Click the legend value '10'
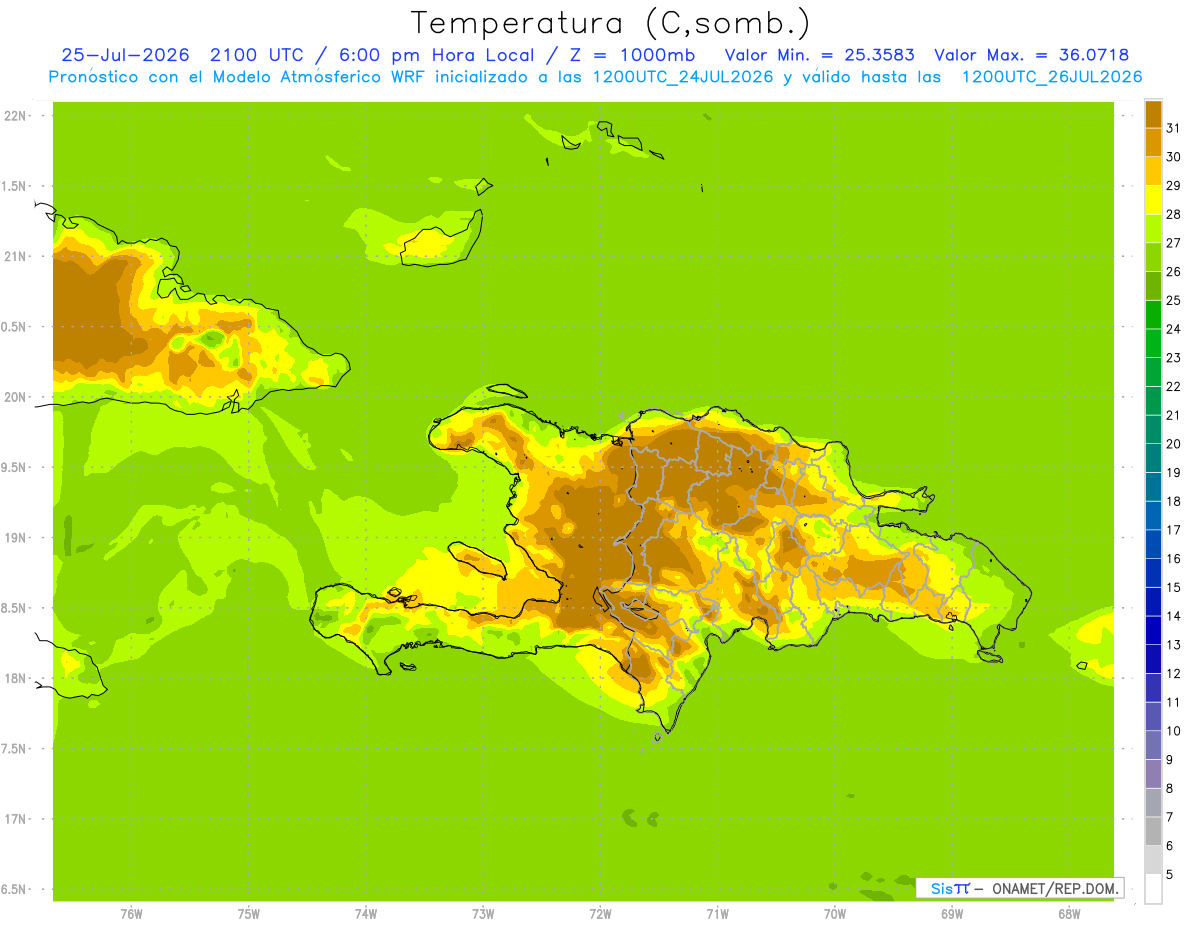Screen dimensions: 1200x927 coord(1173,731)
